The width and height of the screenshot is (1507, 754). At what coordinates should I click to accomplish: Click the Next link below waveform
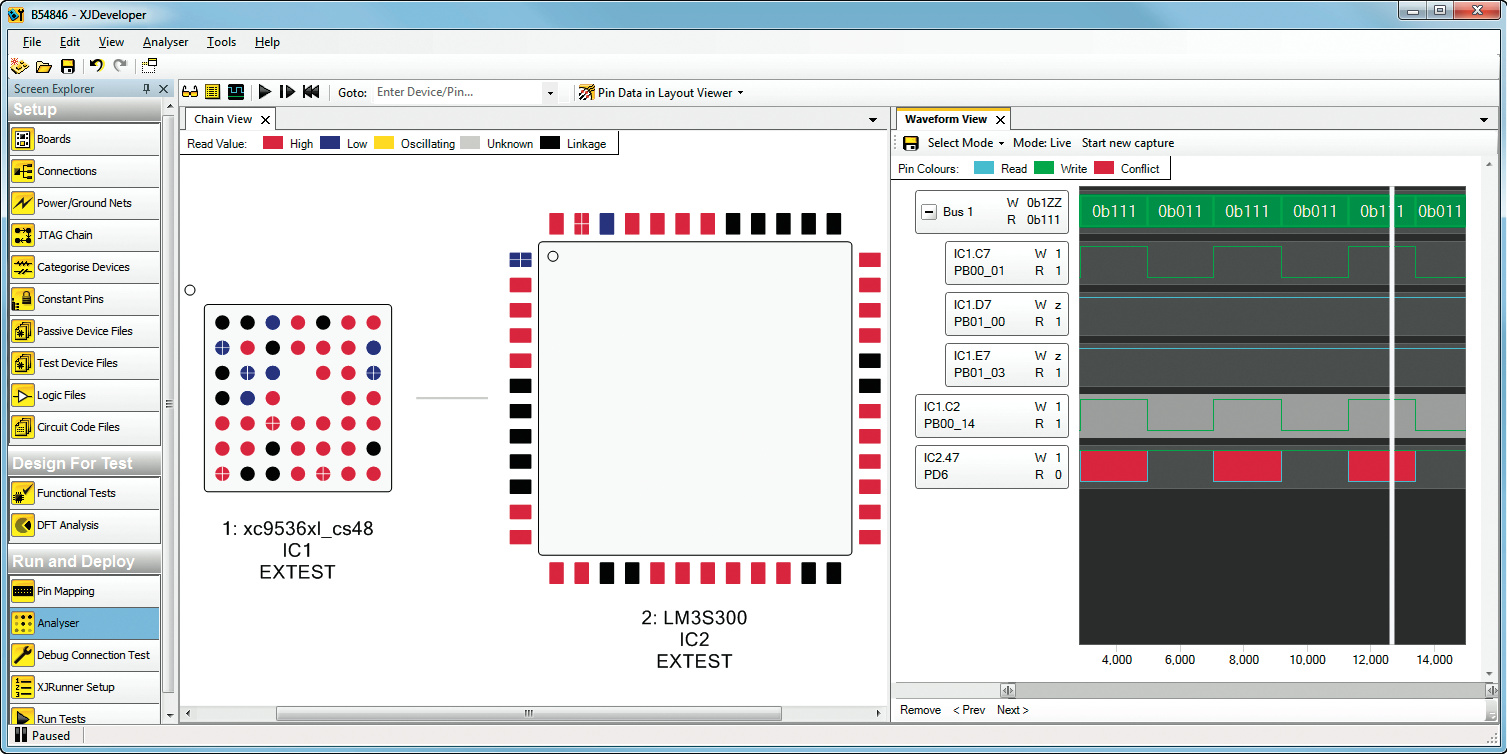(x=1012, y=710)
